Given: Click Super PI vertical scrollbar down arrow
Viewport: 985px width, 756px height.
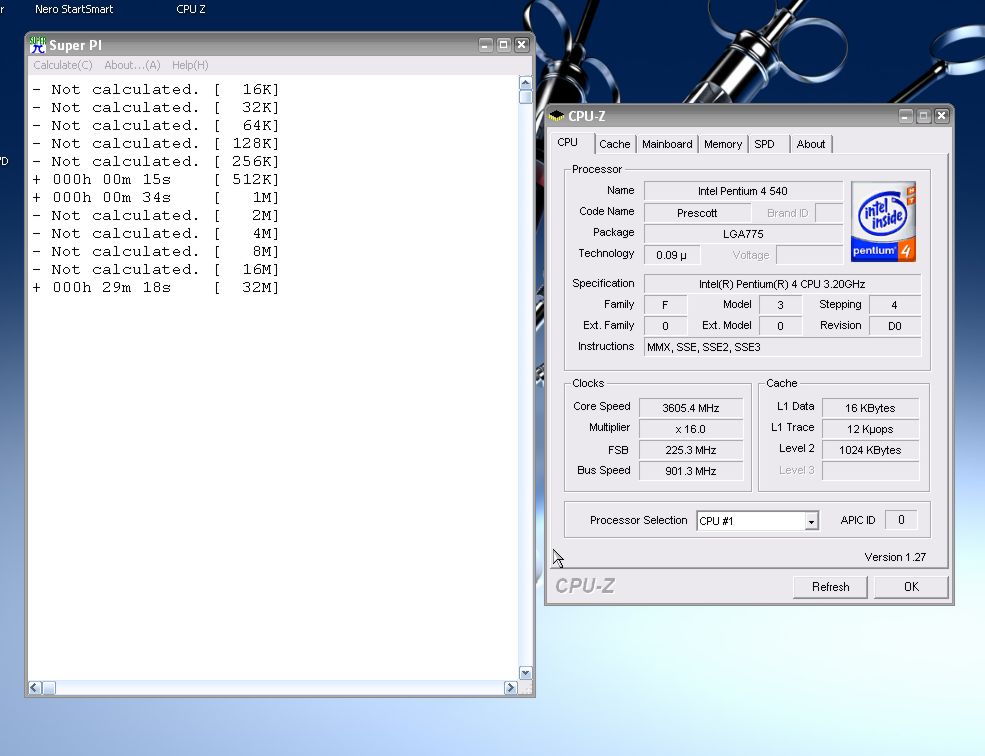Looking at the screenshot, I should tap(526, 673).
